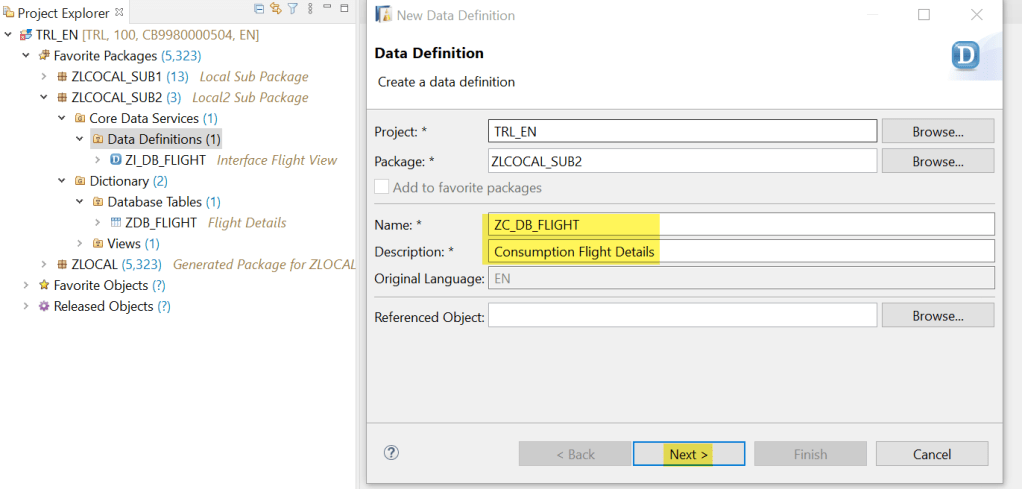Open the filter icon in Project Explorer
The height and width of the screenshot is (489, 1022).
[293, 9]
